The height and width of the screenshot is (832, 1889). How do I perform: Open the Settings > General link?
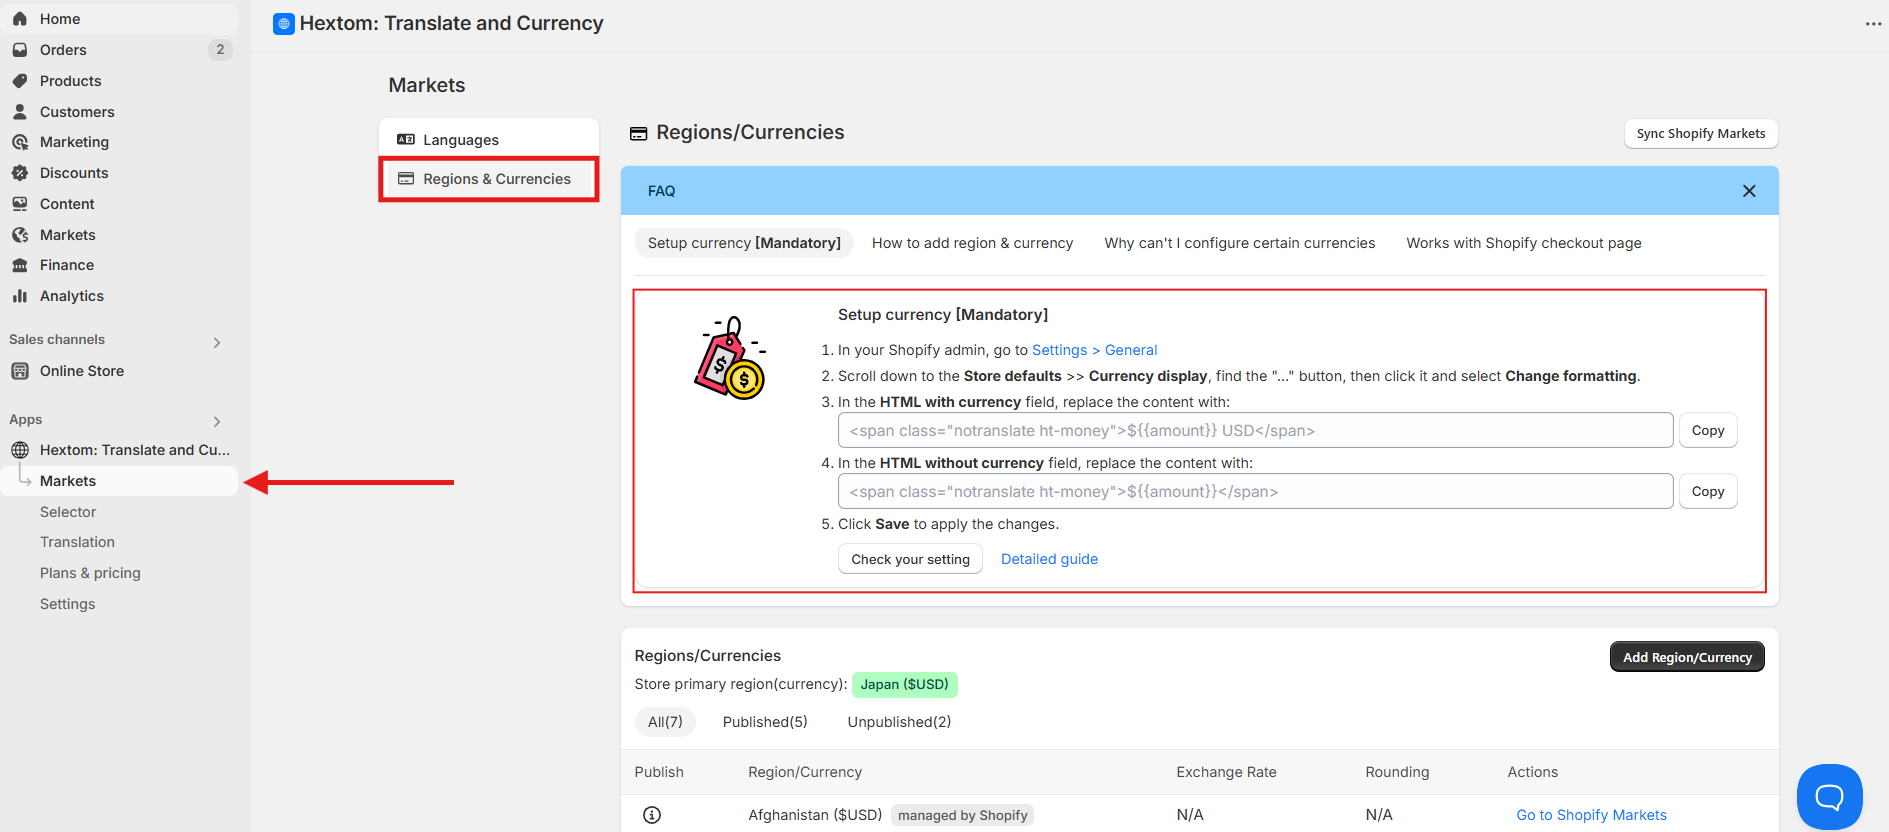click(x=1094, y=350)
